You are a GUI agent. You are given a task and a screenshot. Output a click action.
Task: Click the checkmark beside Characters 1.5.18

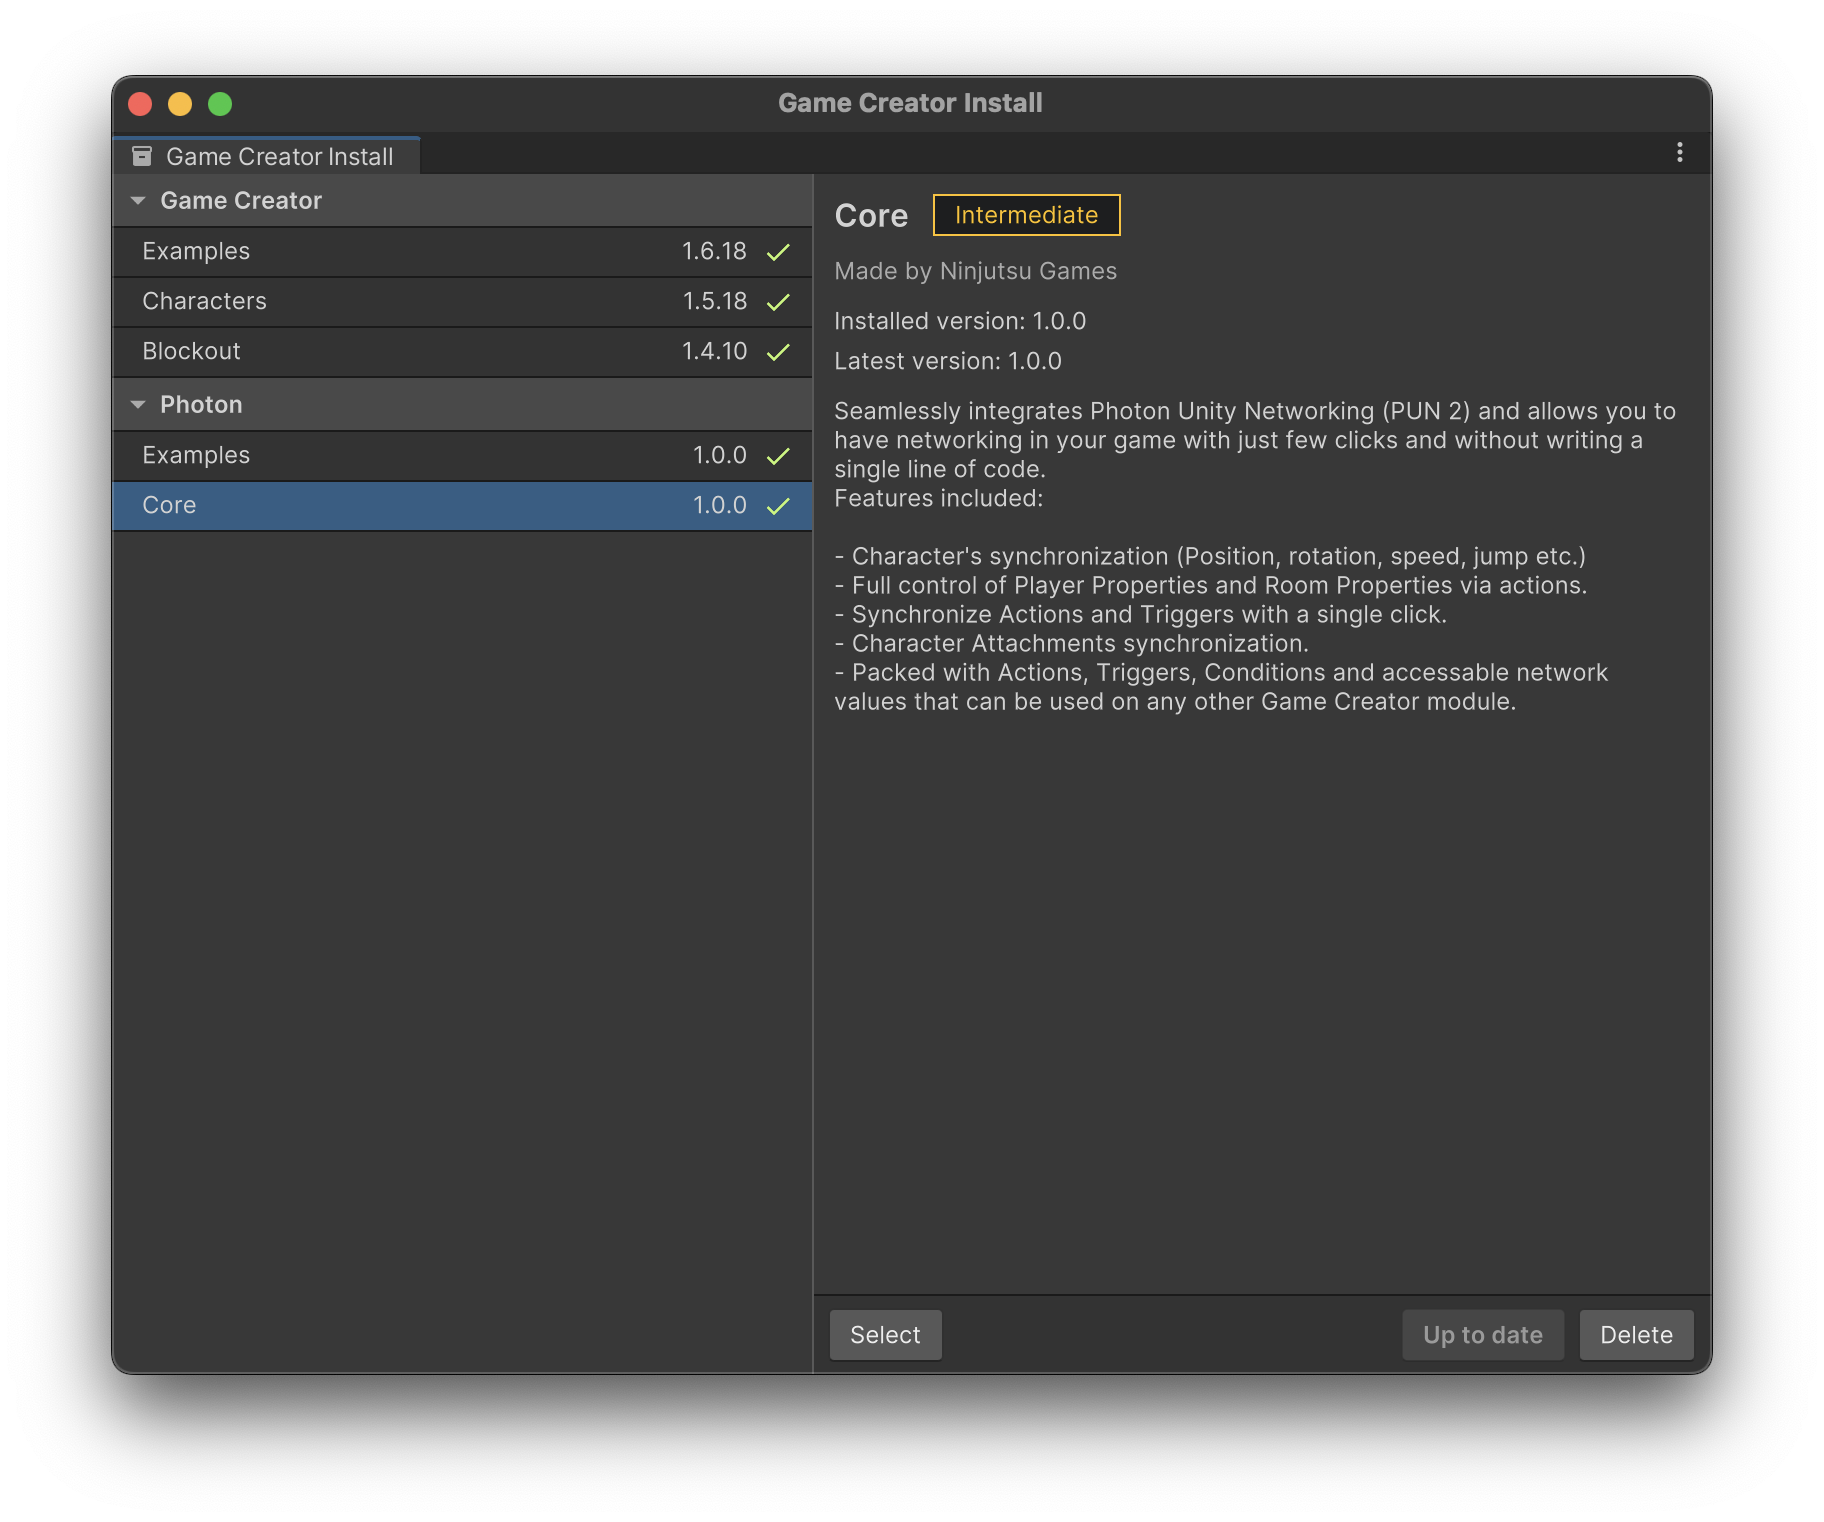point(778,302)
